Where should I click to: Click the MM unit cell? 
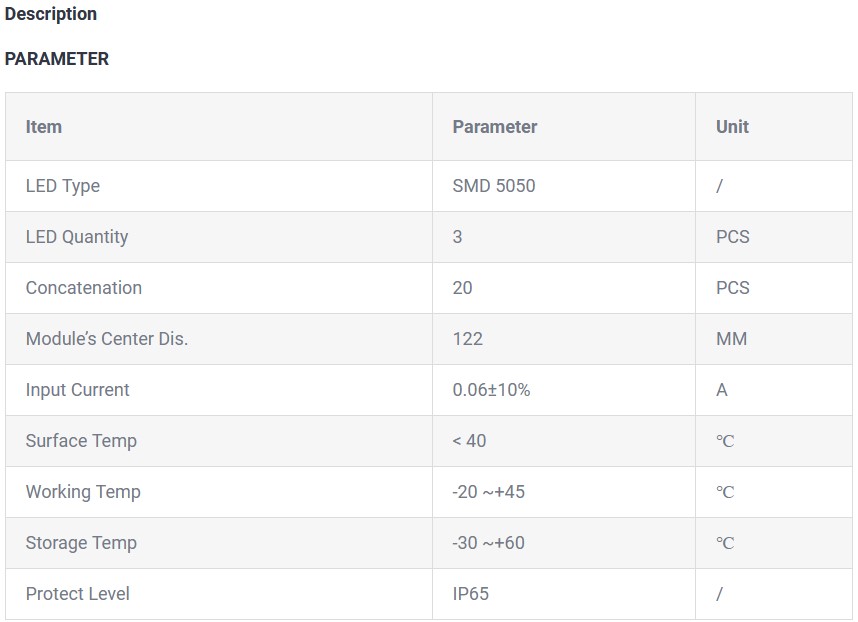point(732,339)
